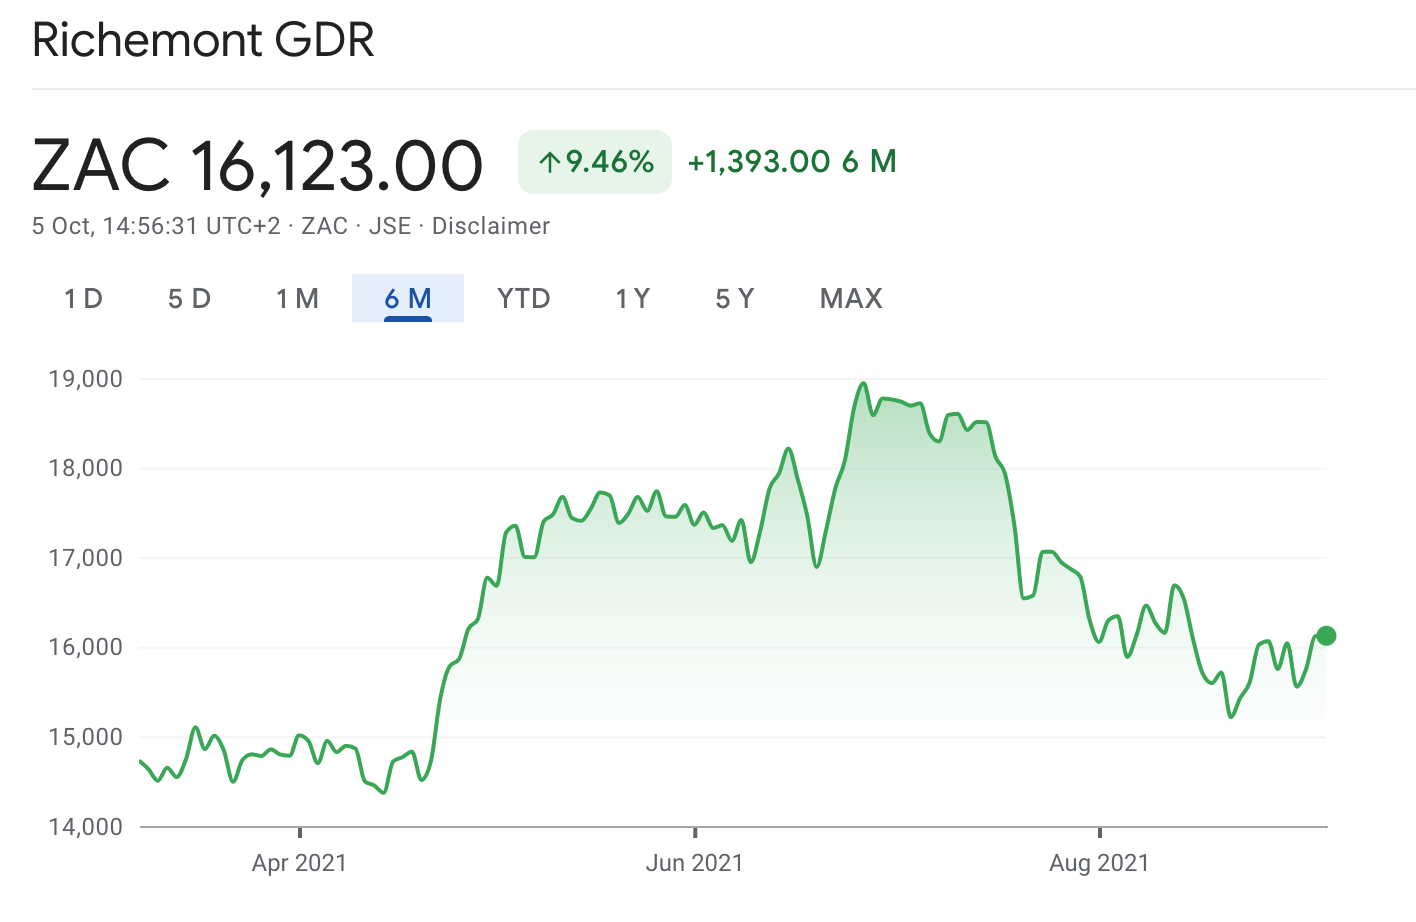
Task: Click the 15,000 y-axis label
Action: point(86,737)
